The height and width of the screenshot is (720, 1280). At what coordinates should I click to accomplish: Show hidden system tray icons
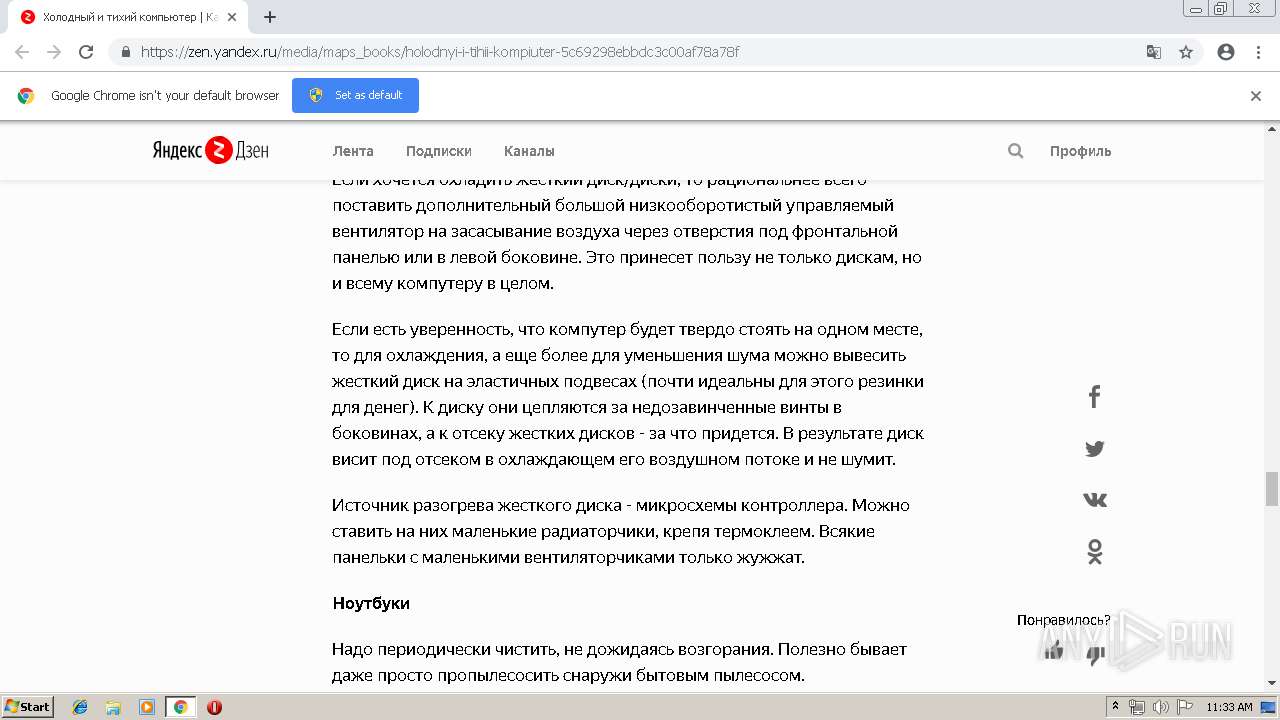pos(1116,707)
